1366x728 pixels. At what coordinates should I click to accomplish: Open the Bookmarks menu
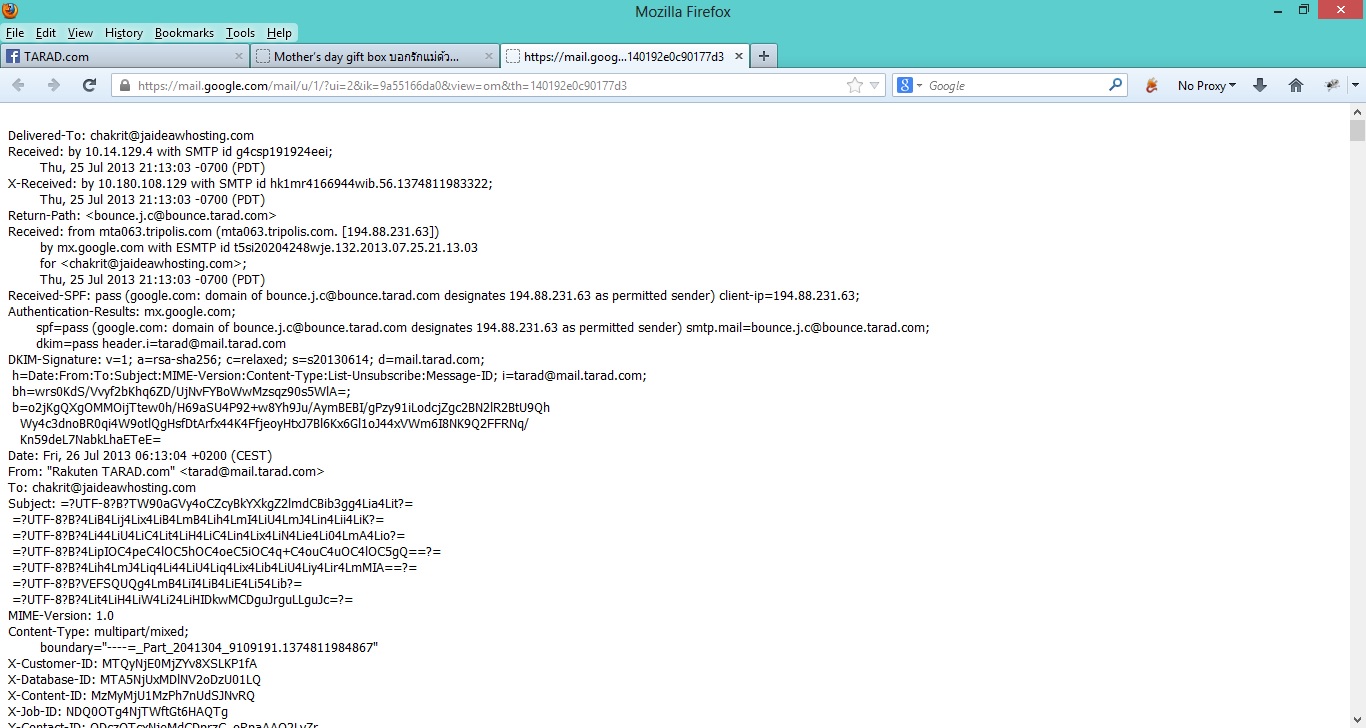tap(184, 33)
